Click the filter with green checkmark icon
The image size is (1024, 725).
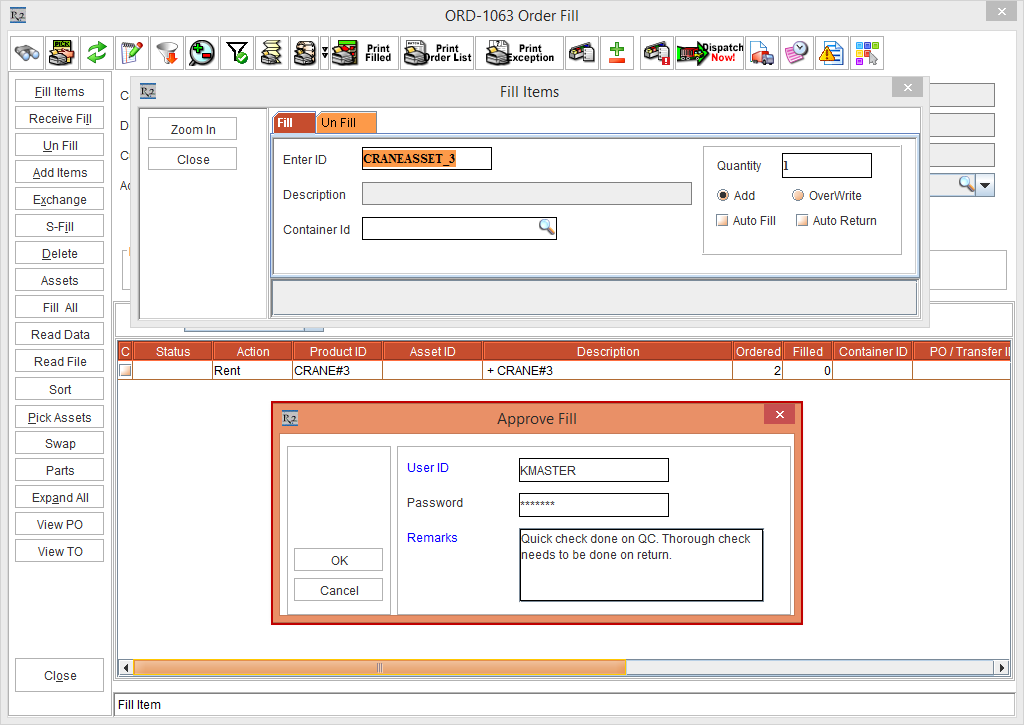(x=236, y=53)
